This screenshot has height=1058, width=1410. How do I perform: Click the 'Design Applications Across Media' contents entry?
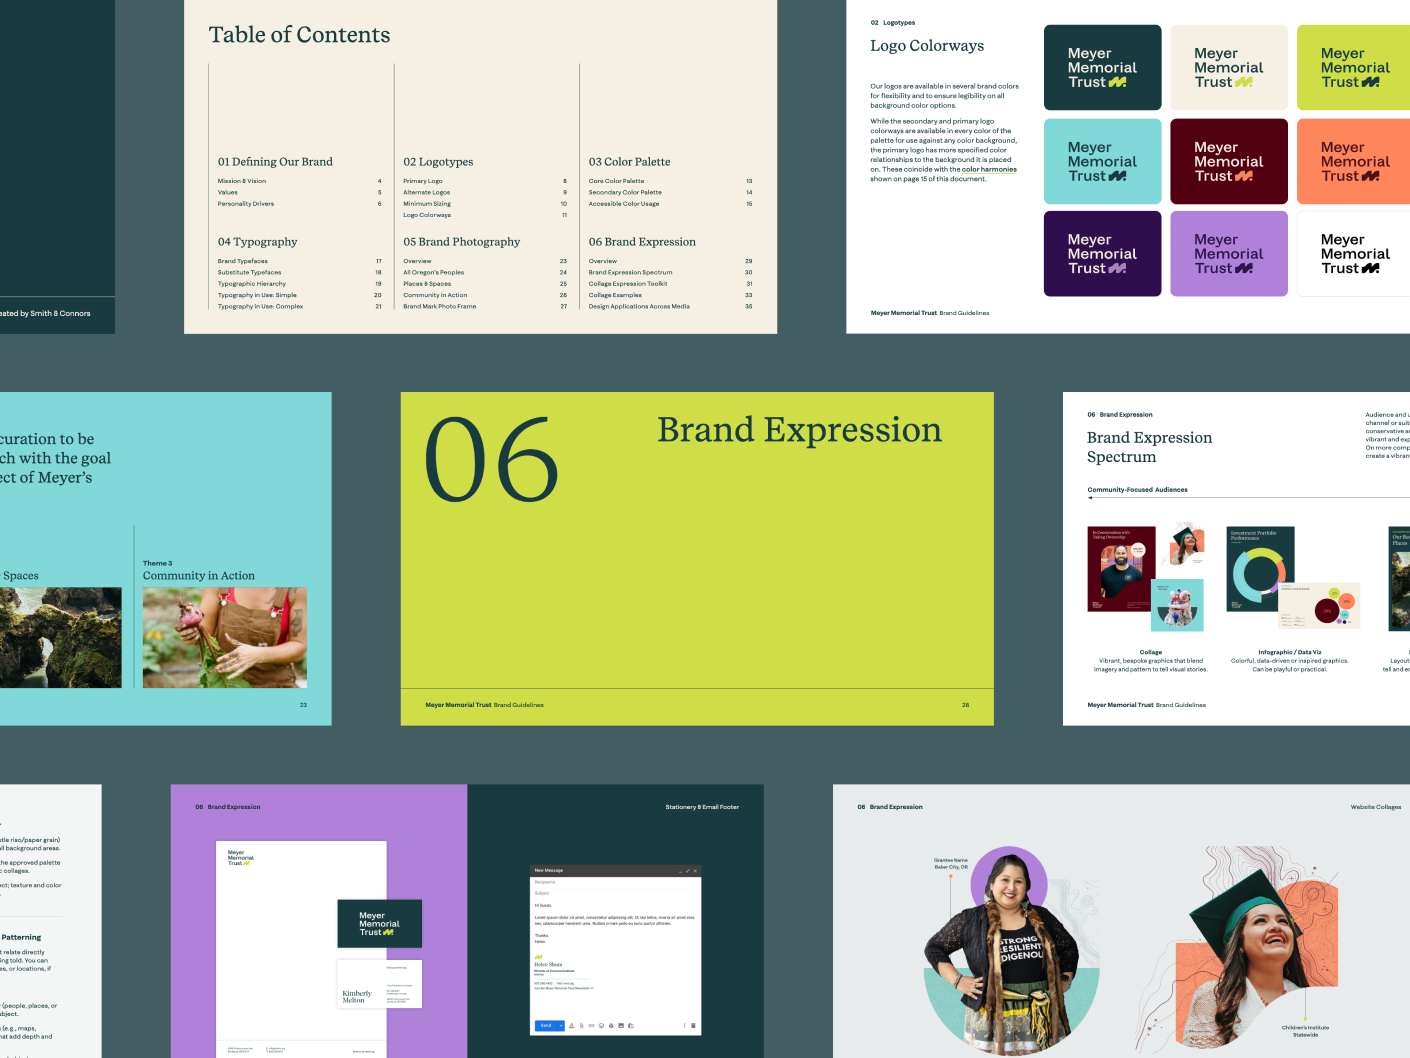click(639, 307)
